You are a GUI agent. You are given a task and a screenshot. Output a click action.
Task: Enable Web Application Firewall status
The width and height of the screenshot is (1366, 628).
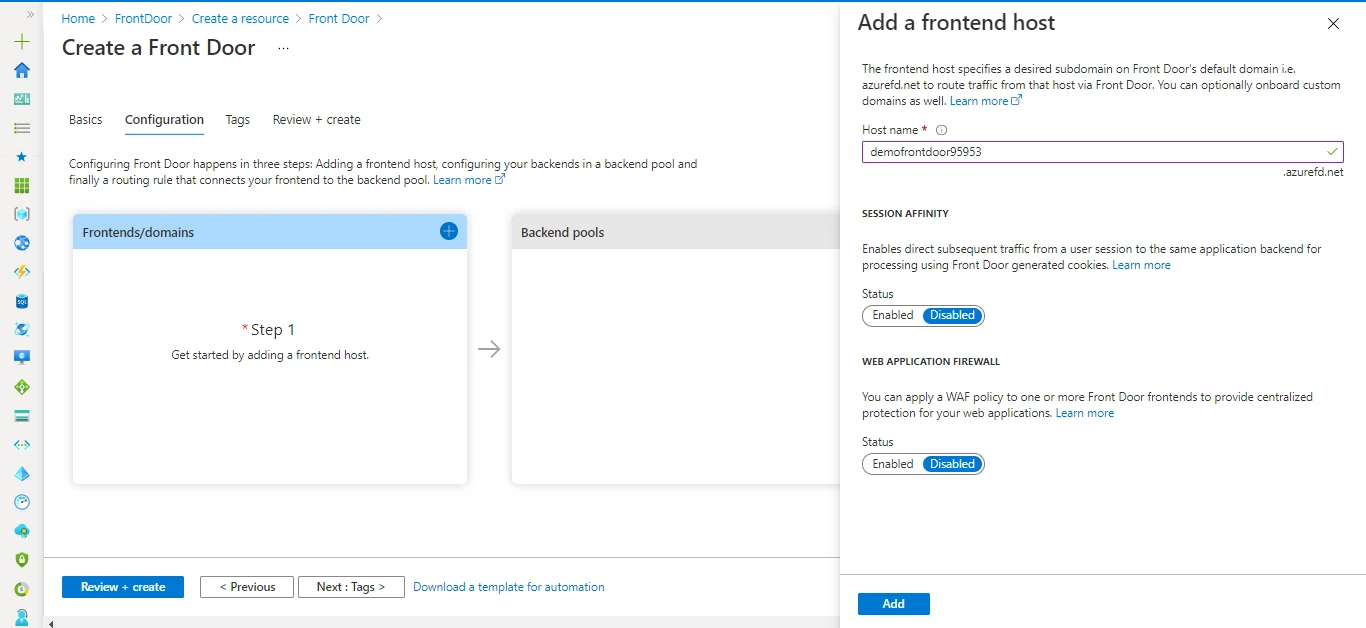click(893, 464)
